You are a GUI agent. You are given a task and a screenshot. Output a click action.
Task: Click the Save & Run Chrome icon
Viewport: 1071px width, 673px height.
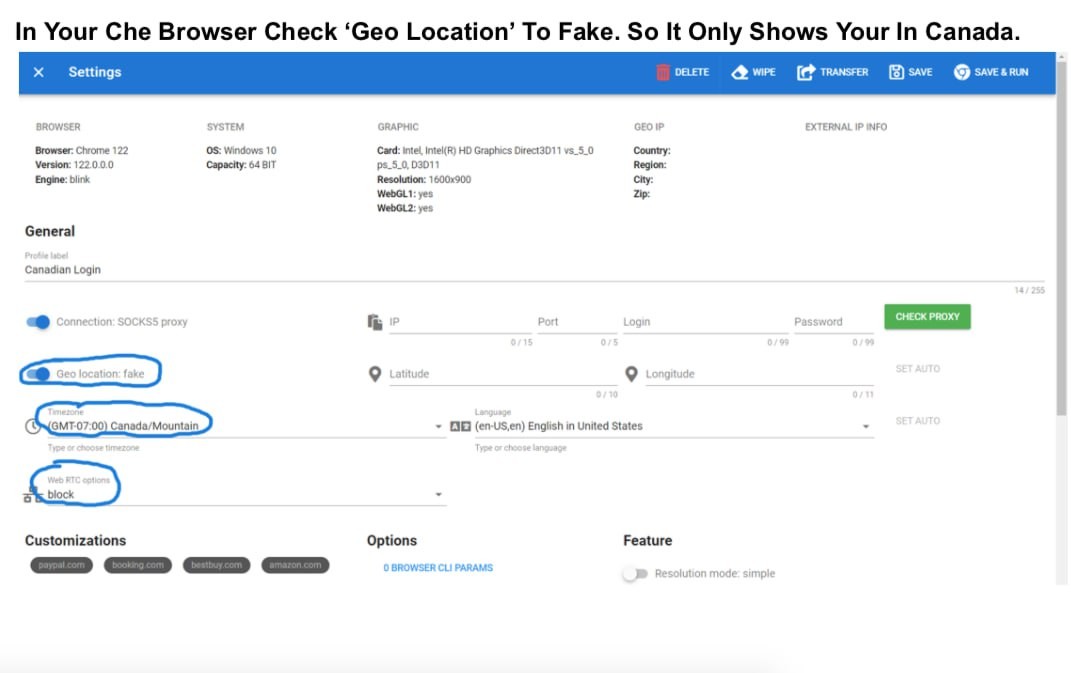pos(962,72)
